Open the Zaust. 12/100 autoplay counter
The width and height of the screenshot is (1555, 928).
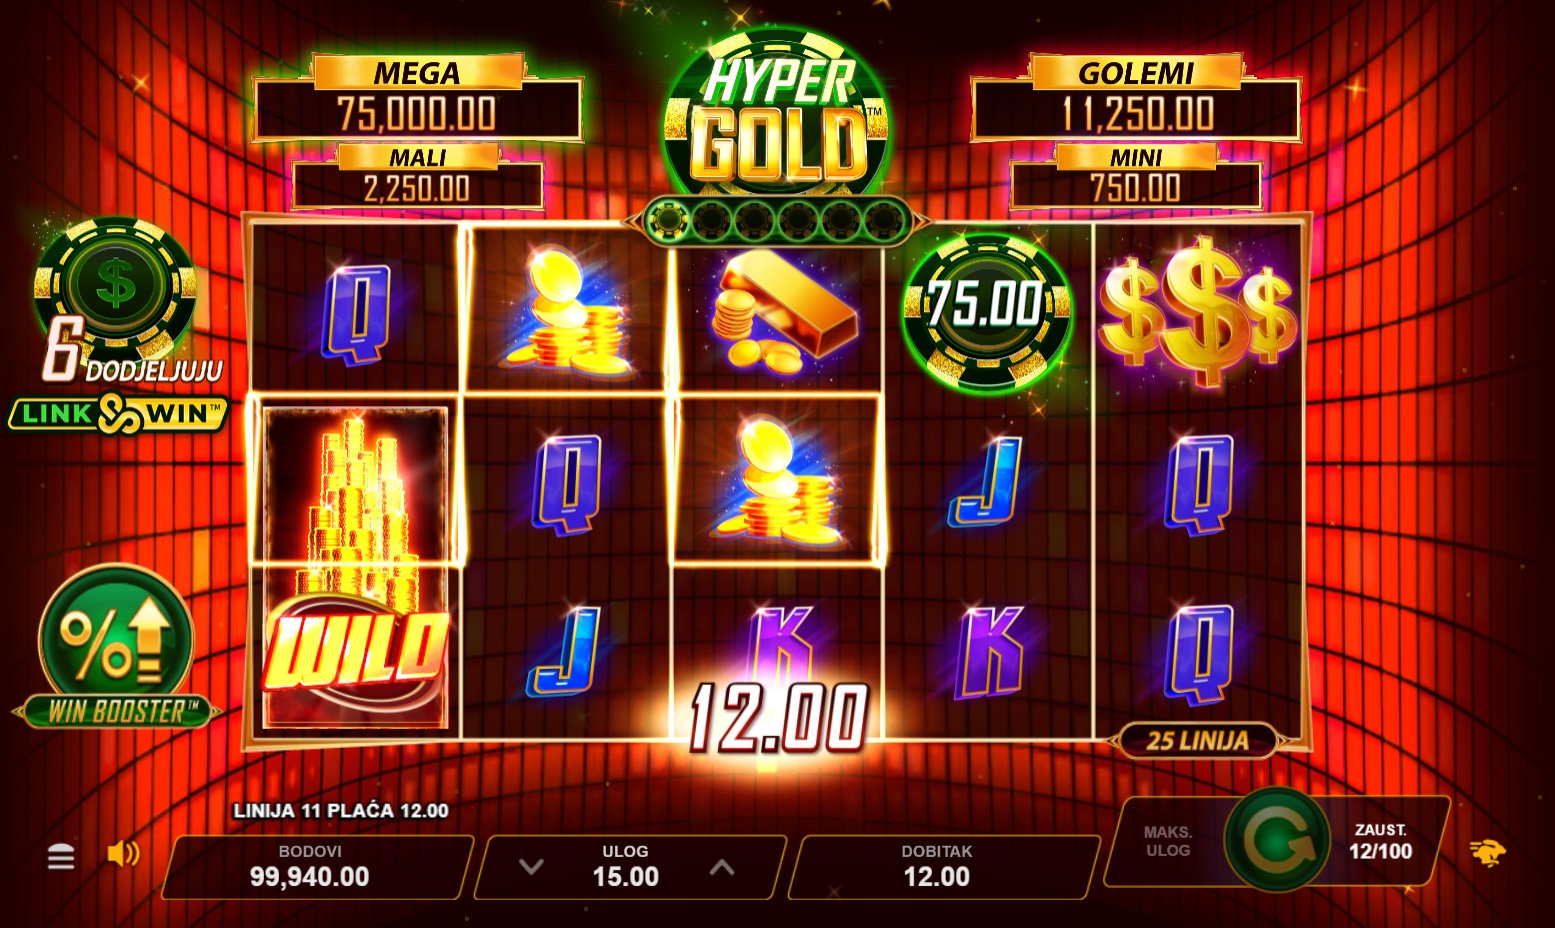point(1381,842)
